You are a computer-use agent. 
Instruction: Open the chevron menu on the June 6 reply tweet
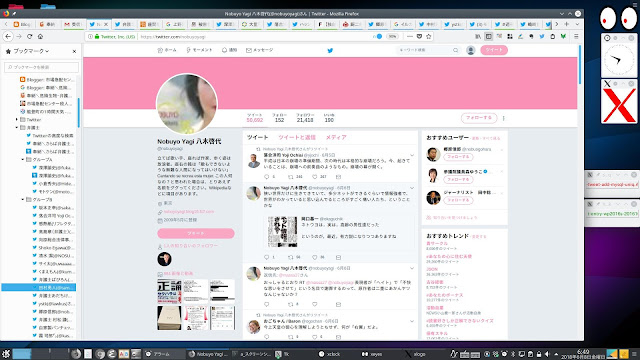(x=411, y=268)
